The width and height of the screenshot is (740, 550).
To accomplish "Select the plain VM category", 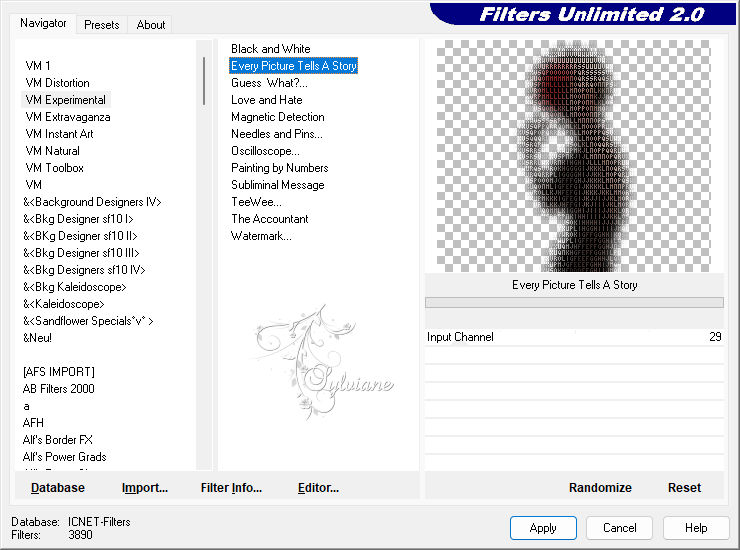I will tap(34, 185).
